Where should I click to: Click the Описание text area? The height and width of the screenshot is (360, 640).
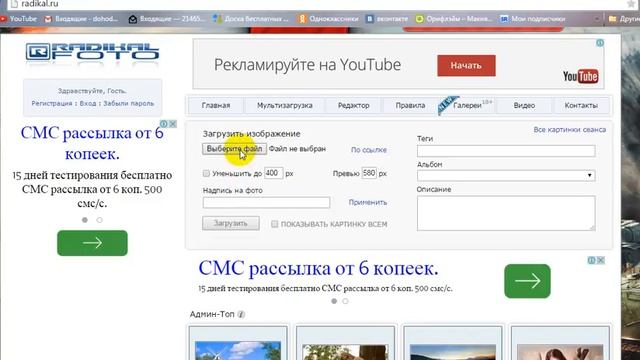click(506, 213)
